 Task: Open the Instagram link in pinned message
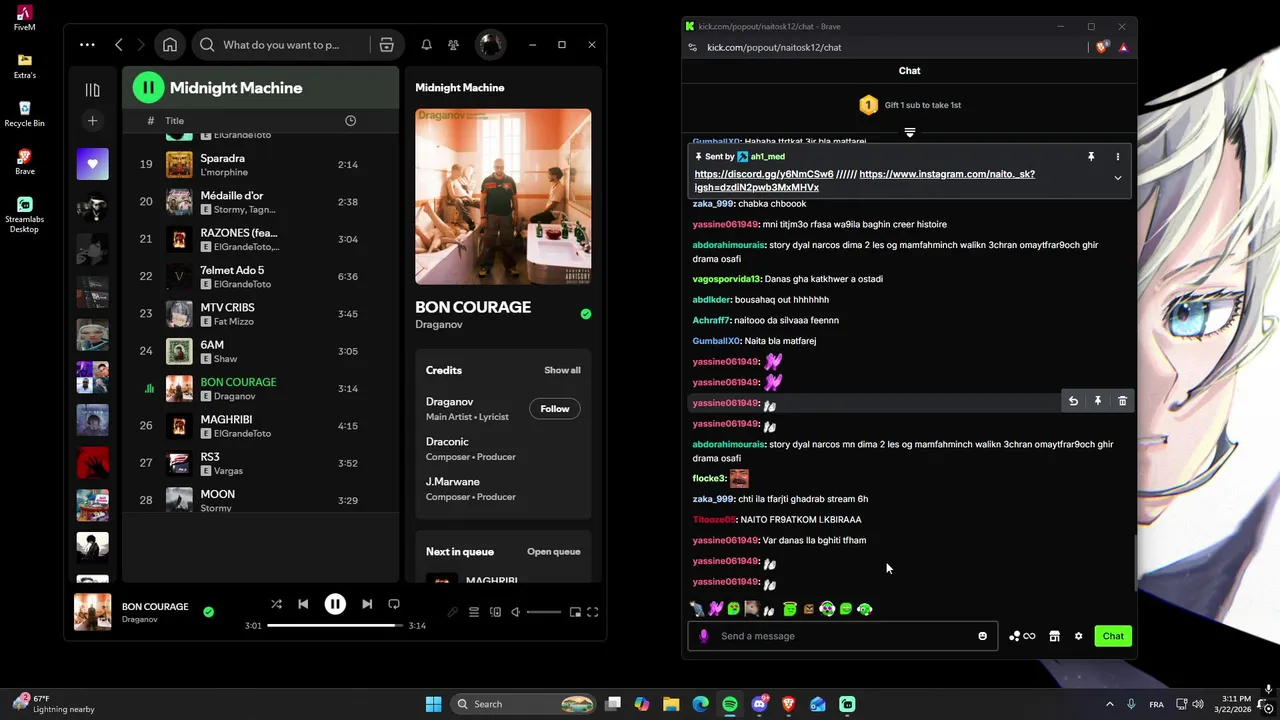point(865,181)
